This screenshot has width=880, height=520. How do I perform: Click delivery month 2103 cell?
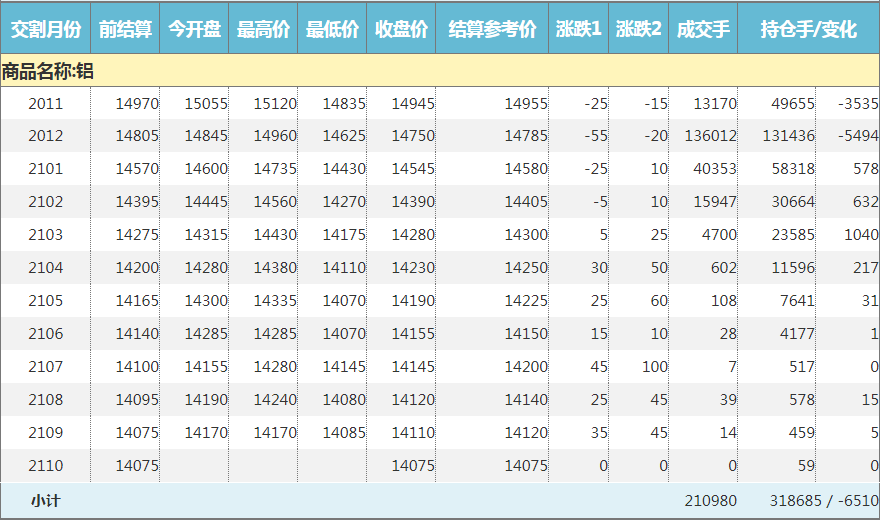pos(45,235)
